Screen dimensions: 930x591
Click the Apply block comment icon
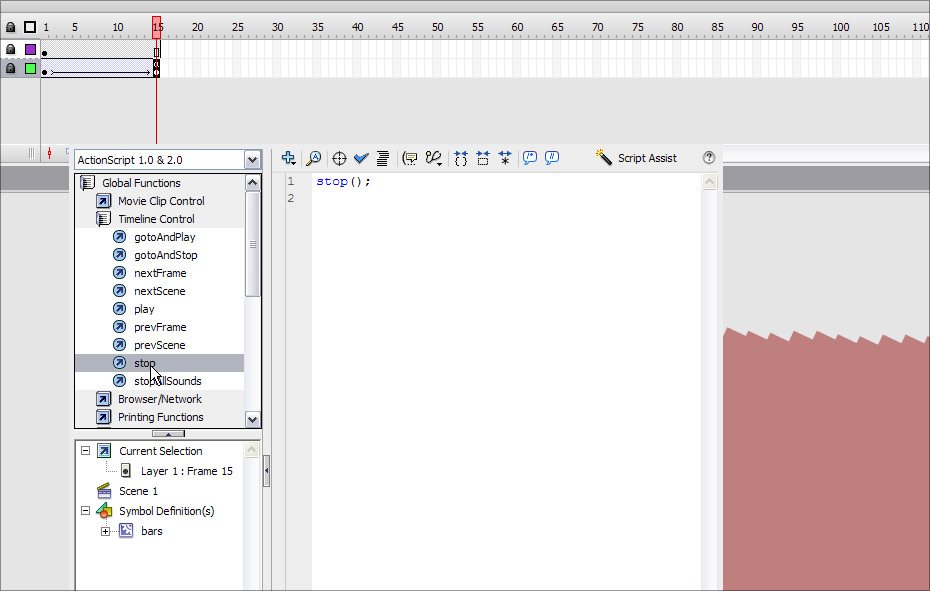tap(530, 158)
